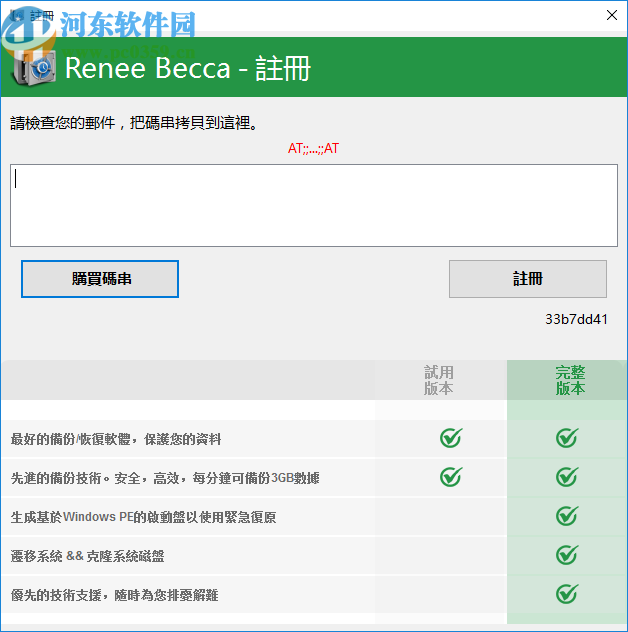Click the Renee Becca safe logo icon
The height and width of the screenshot is (632, 628).
click(34, 69)
